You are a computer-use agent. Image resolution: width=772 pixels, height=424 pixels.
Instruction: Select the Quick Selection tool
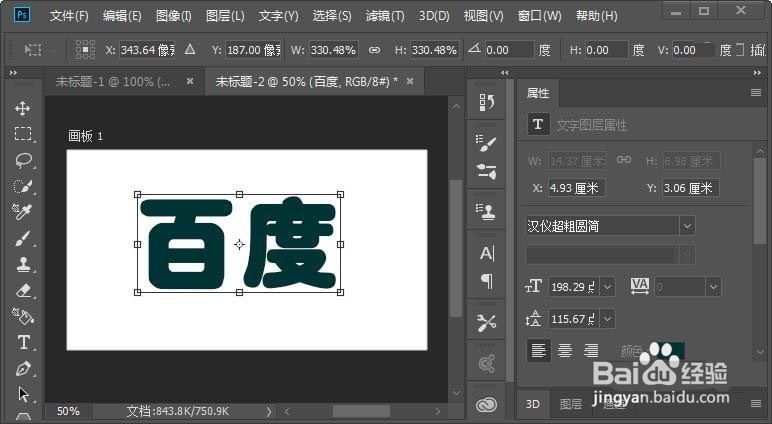click(x=23, y=186)
